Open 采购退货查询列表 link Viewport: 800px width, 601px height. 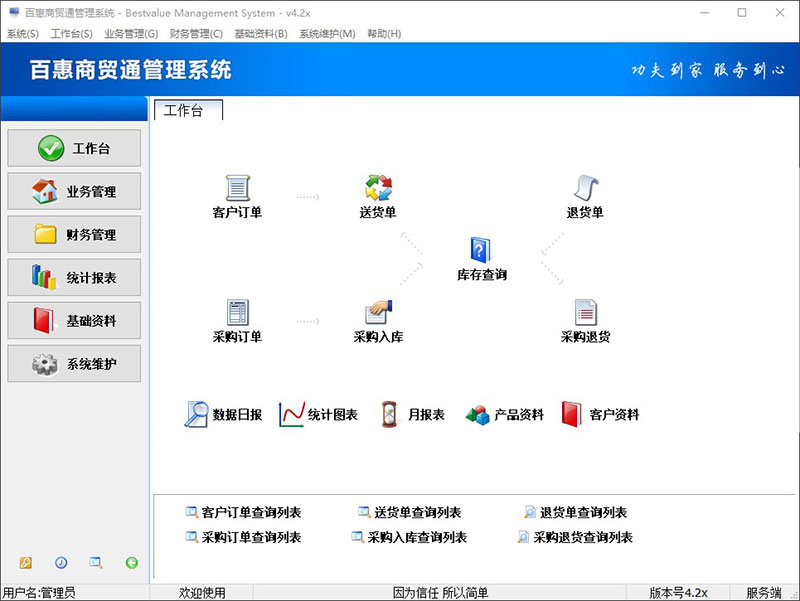click(575, 537)
